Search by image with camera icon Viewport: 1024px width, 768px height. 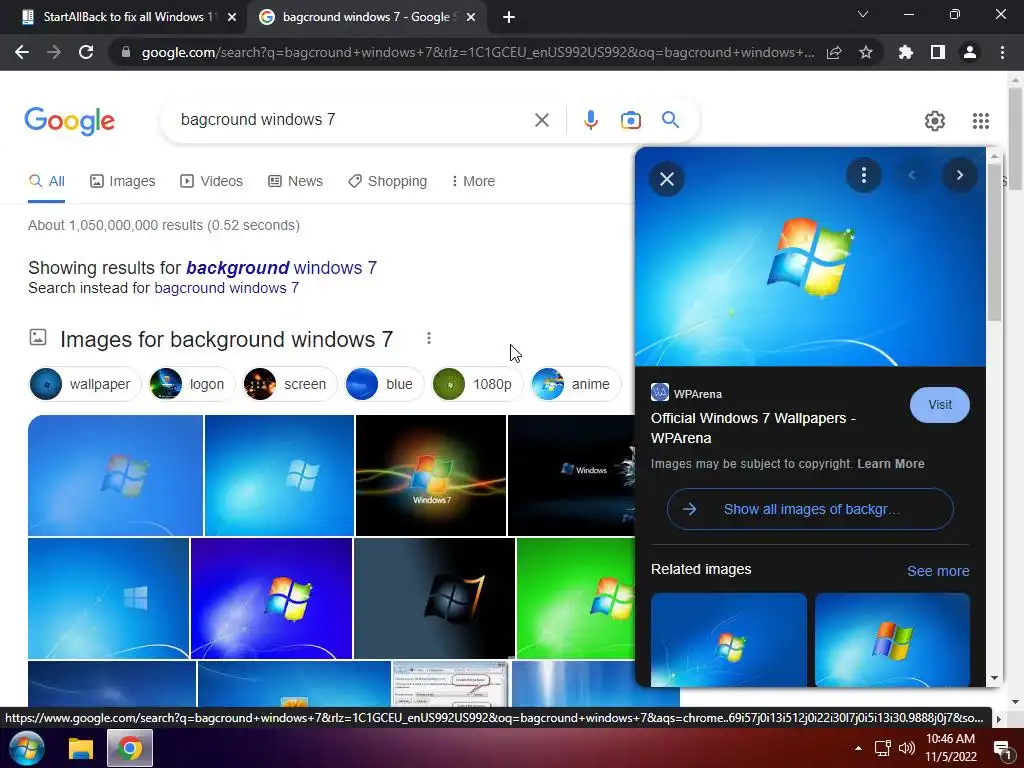(x=630, y=120)
